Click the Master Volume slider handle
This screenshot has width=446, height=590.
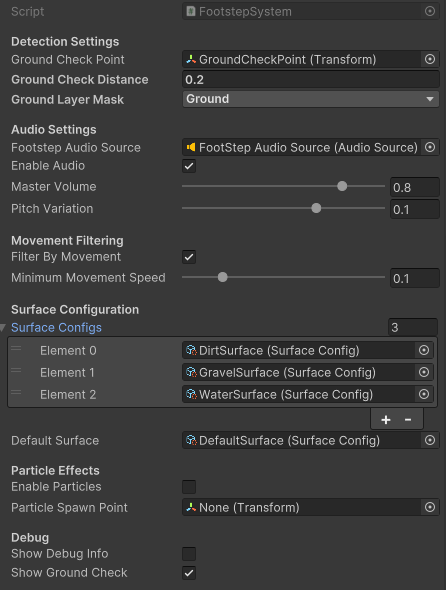(342, 186)
